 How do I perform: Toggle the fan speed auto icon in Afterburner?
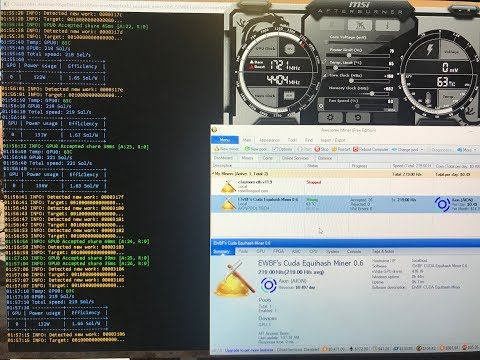tap(321, 106)
